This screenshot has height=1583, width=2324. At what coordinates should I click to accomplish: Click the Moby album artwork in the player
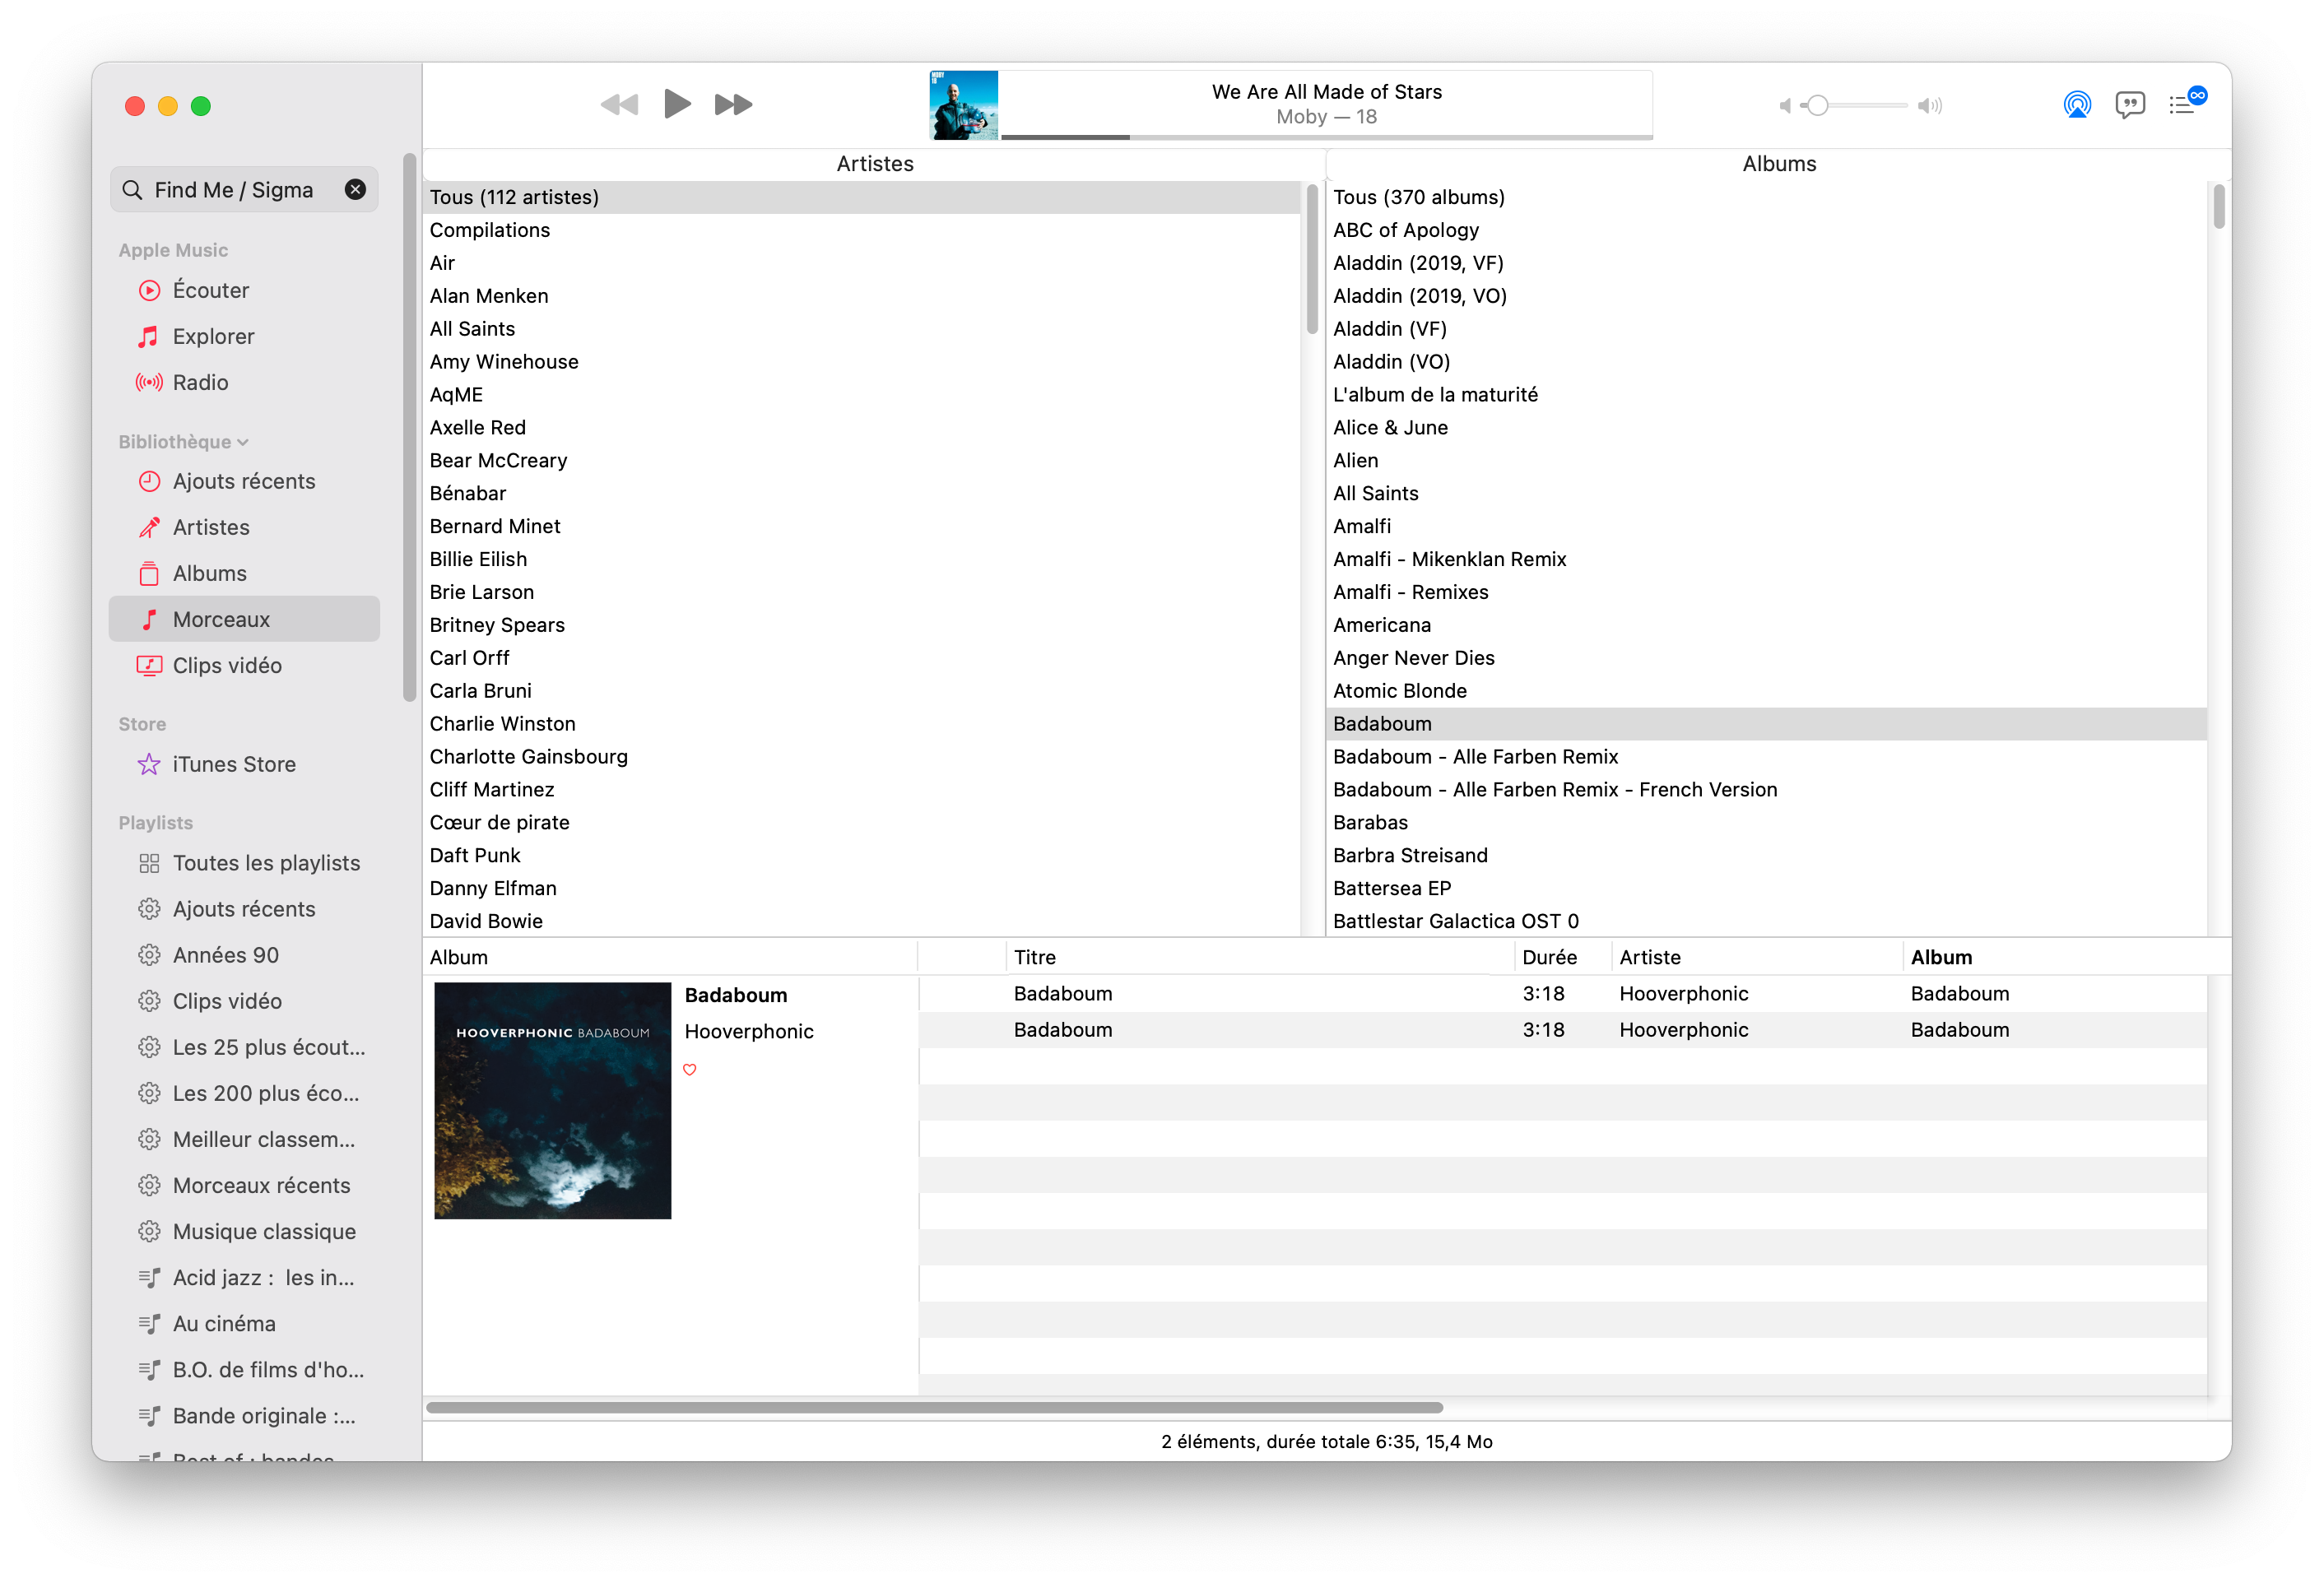coord(964,105)
